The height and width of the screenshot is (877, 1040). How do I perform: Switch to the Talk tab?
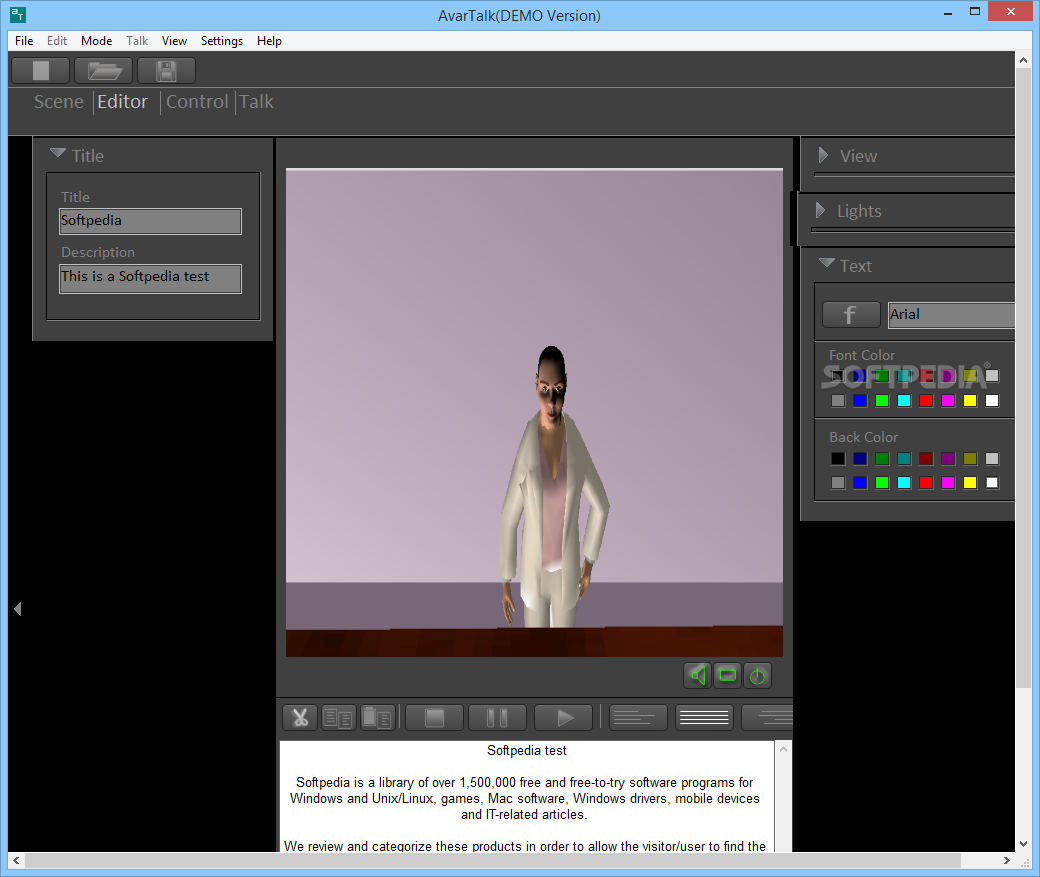(x=256, y=101)
